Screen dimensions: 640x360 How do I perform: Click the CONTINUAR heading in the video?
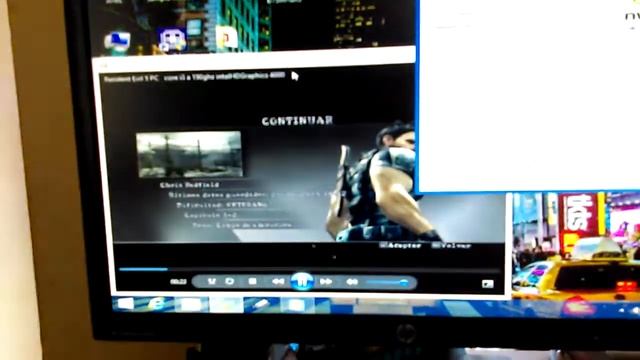coord(298,121)
